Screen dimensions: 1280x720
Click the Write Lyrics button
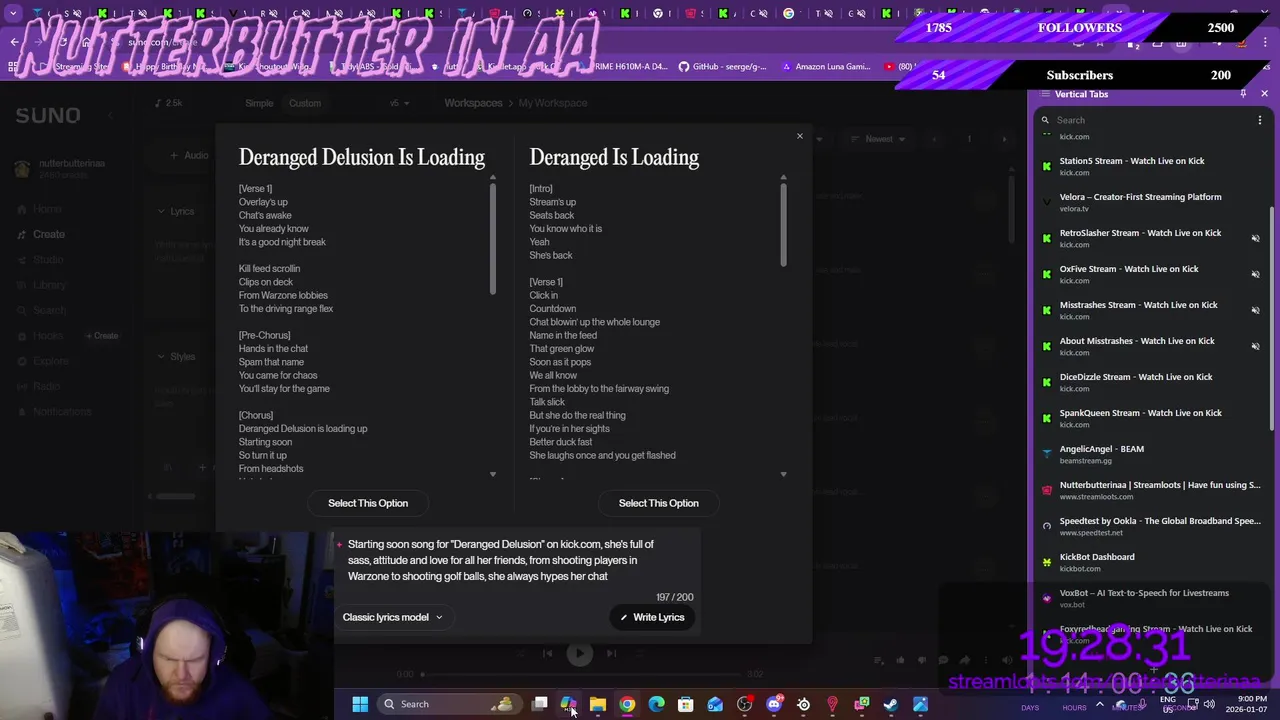(652, 617)
